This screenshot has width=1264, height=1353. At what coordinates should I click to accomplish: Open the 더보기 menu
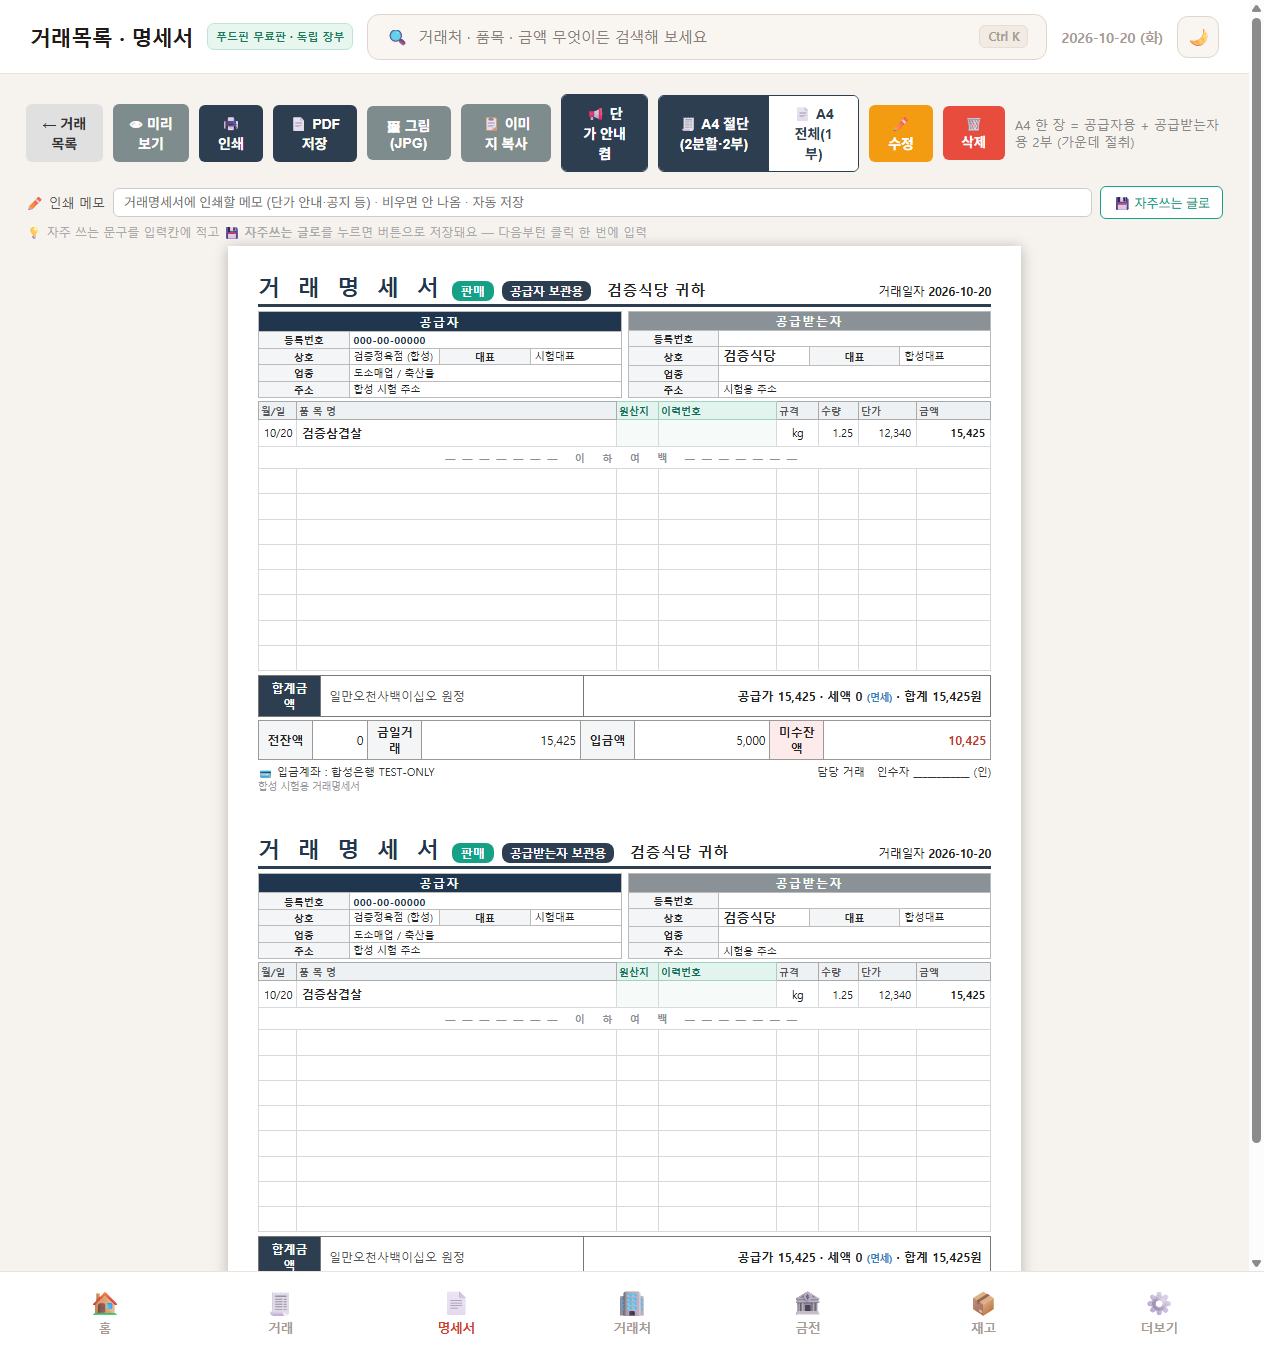pyautogui.click(x=1159, y=1312)
